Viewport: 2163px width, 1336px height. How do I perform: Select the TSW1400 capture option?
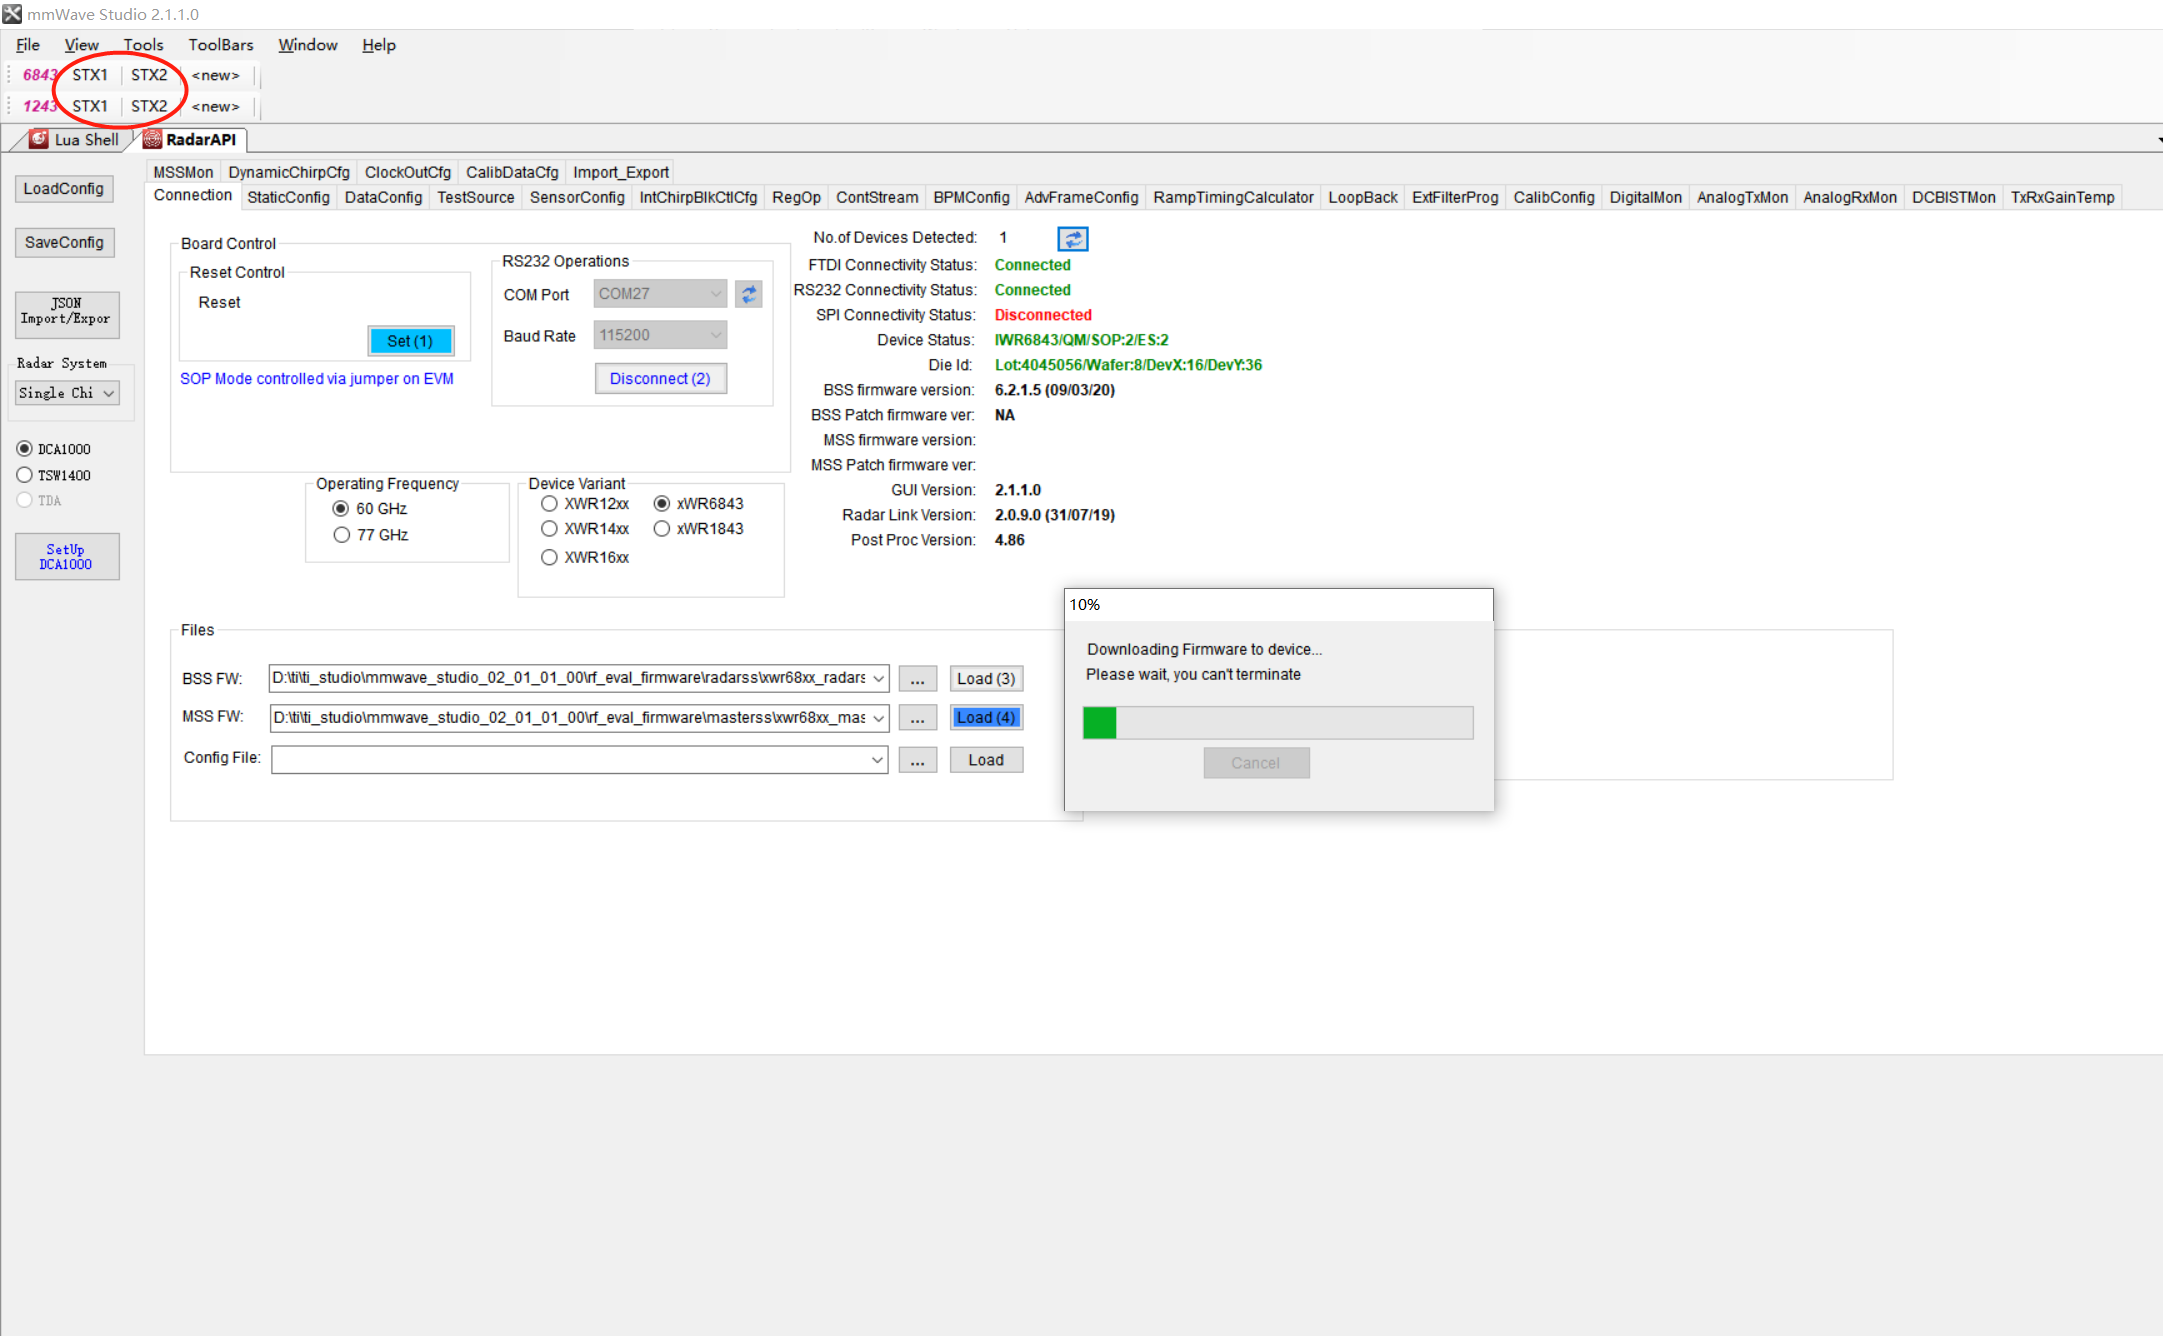click(x=25, y=475)
